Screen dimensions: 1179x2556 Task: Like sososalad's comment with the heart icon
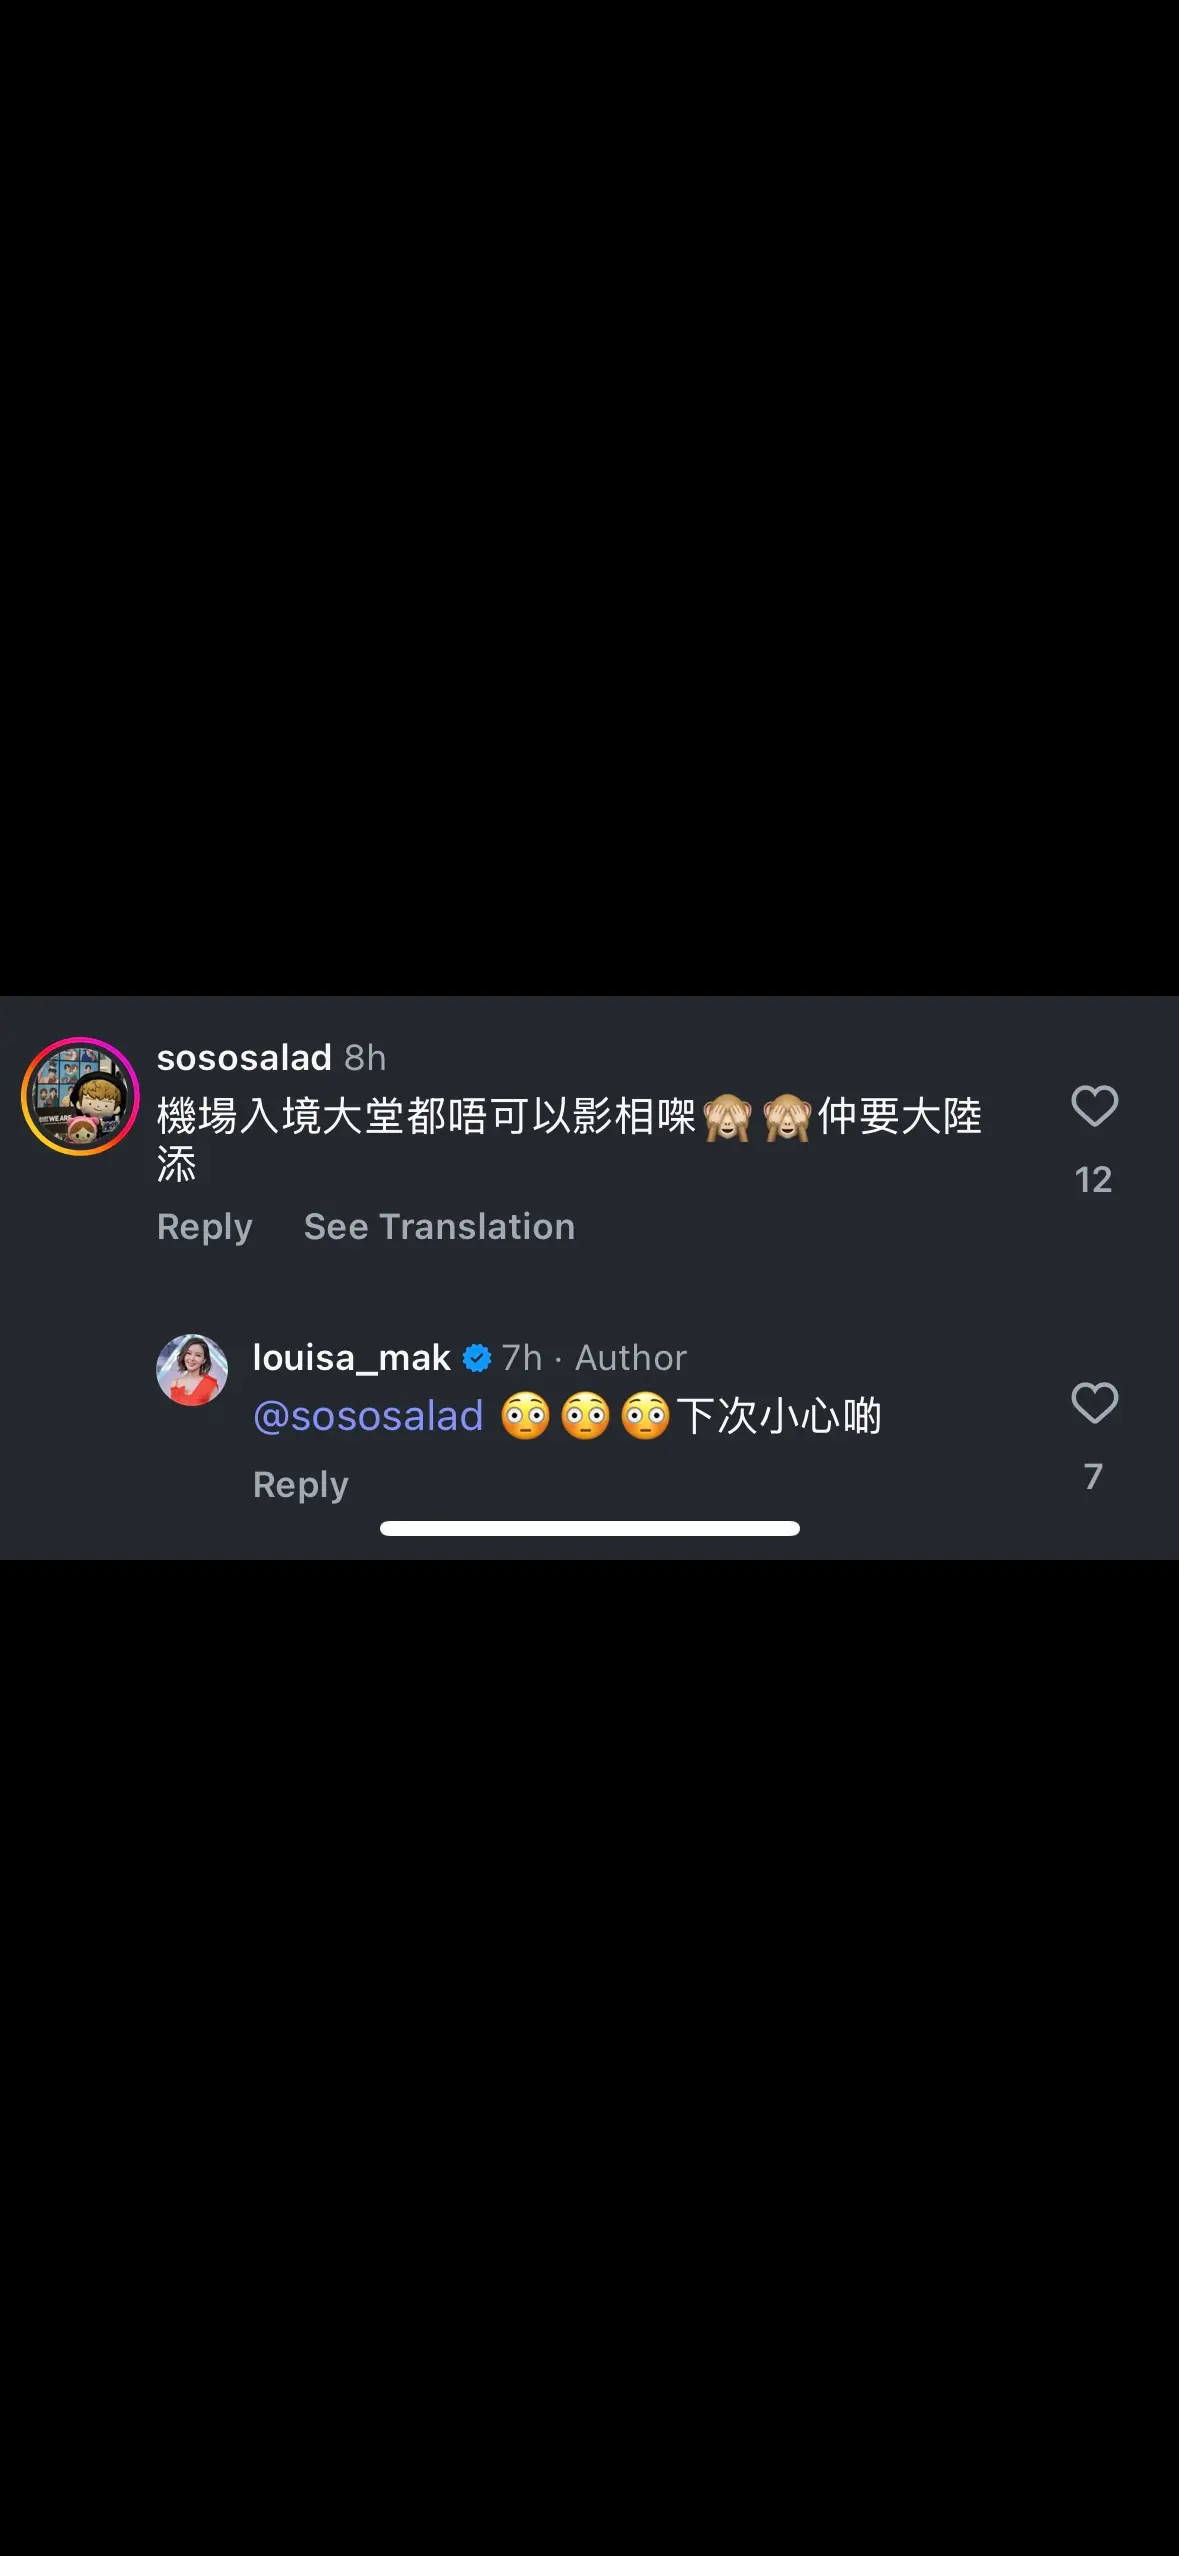pos(1094,1106)
